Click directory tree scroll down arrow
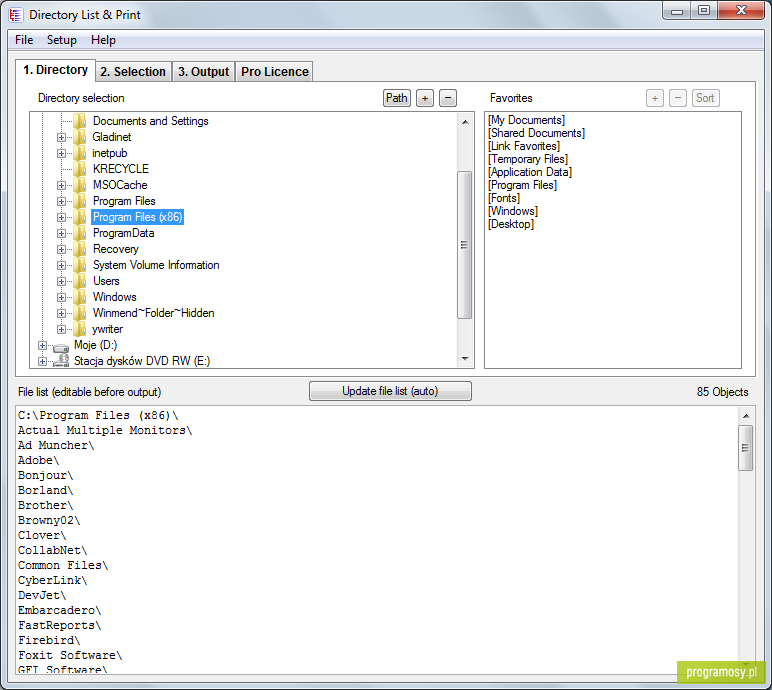Viewport: 772px width, 690px height. [x=465, y=359]
